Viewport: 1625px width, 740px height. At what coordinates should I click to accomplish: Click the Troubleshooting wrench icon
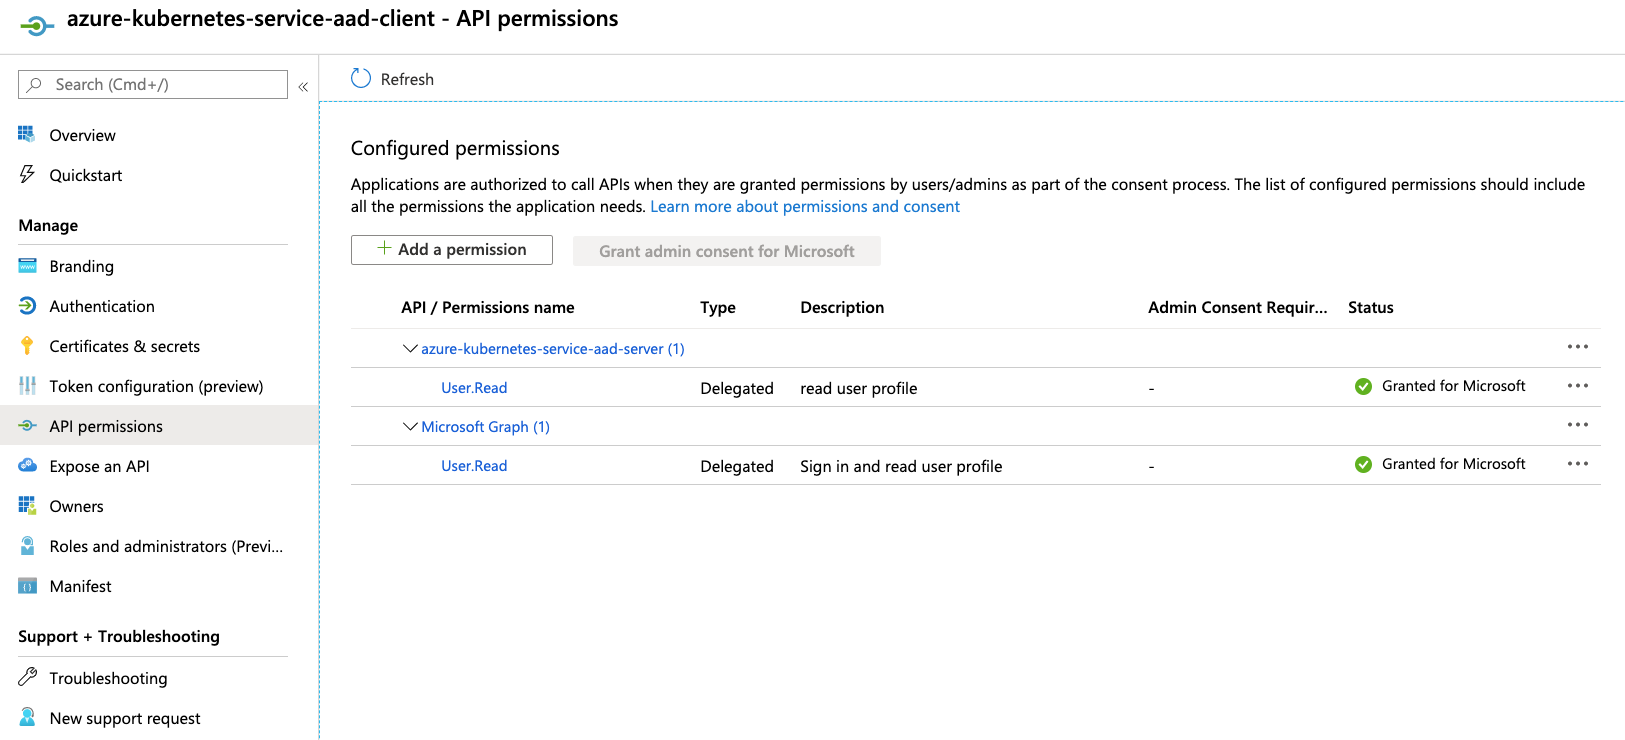click(27, 677)
